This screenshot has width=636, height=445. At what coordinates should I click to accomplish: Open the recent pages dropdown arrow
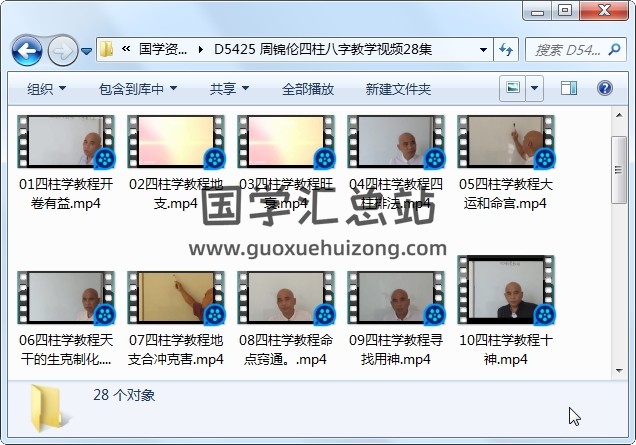[x=86, y=51]
